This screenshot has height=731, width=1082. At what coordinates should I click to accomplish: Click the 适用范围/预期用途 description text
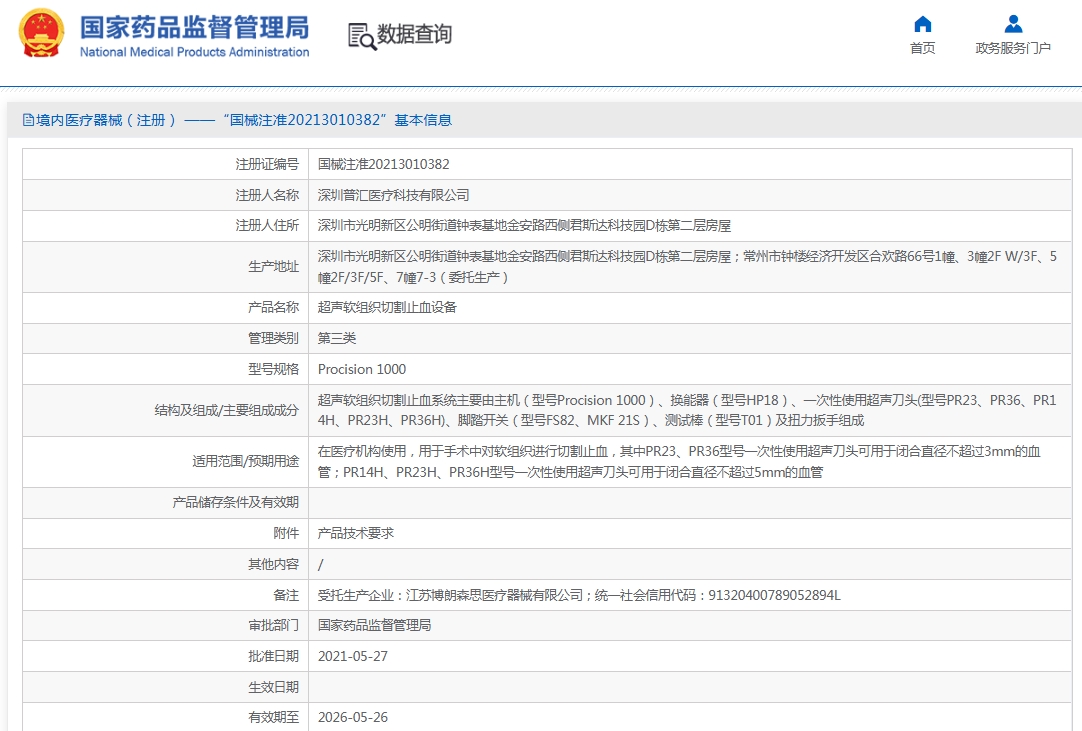pos(679,461)
